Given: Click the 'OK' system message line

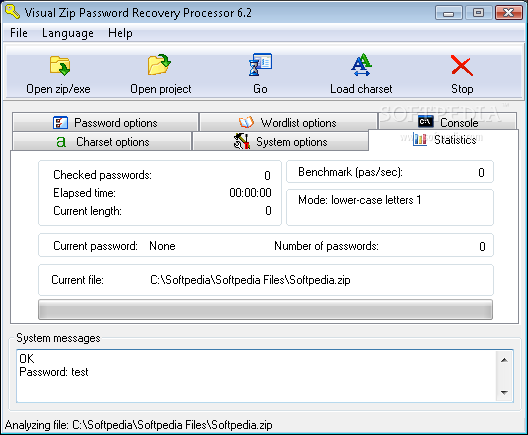Looking at the screenshot, I should point(27,359).
